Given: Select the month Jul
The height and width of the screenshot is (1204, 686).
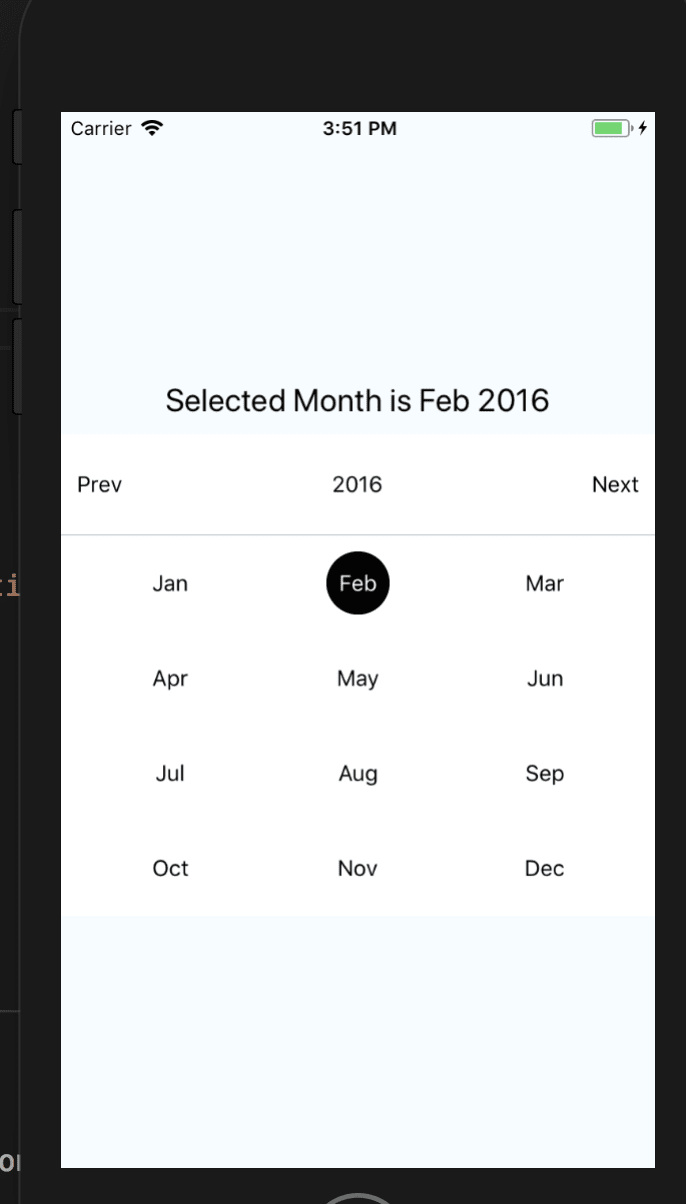Looking at the screenshot, I should click(170, 773).
